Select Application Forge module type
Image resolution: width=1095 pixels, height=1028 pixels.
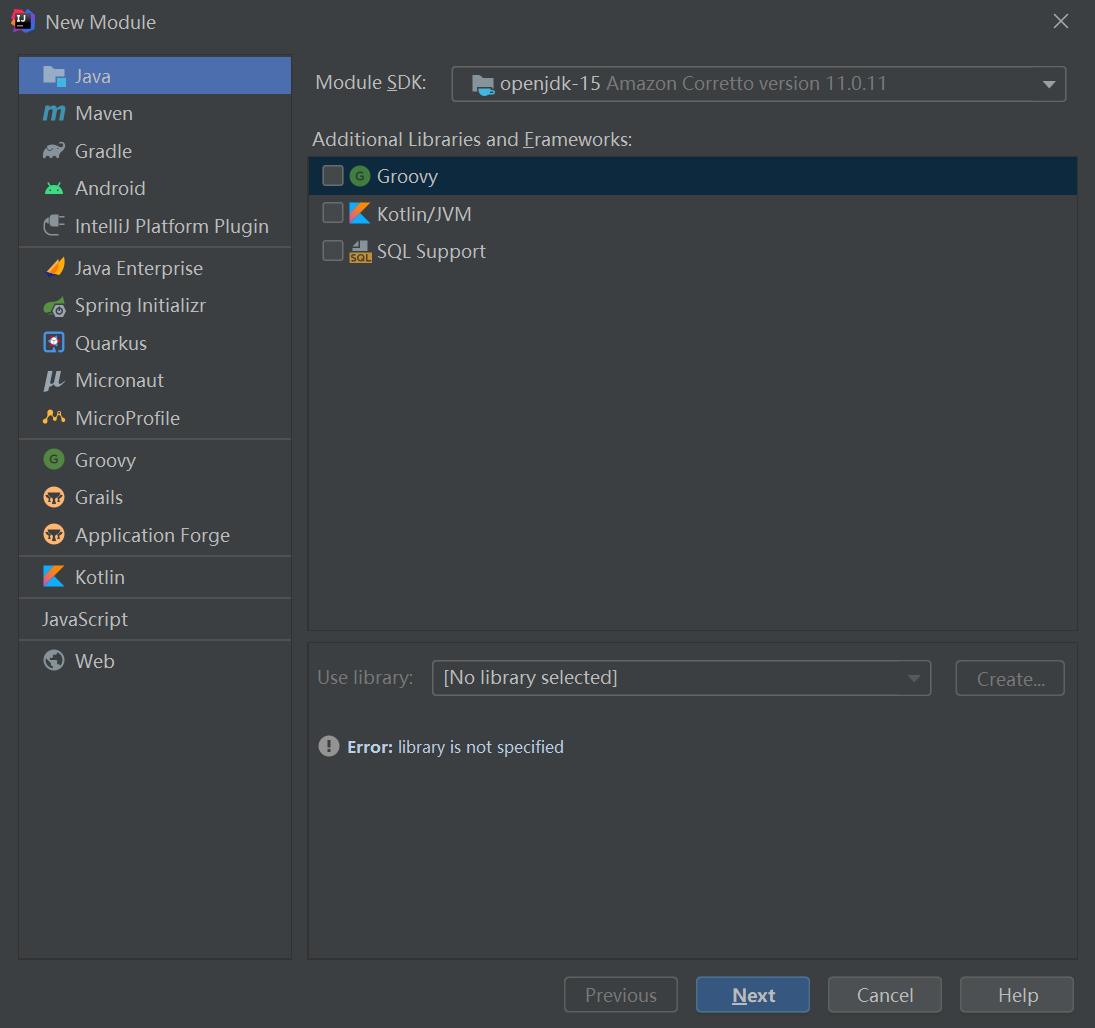click(155, 535)
